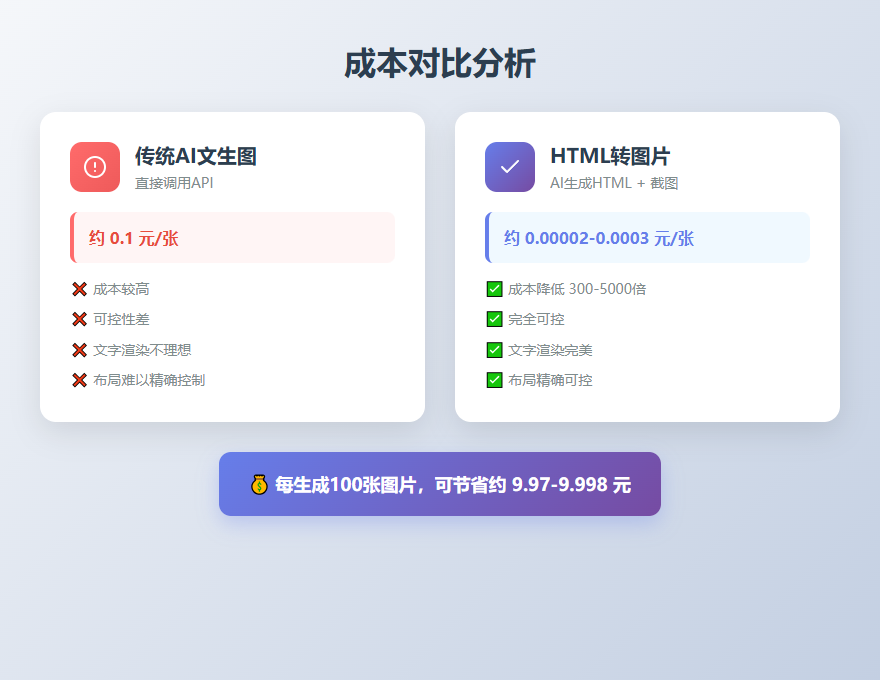Toggle the green checkbox beside 完全可控
880x680 pixels.
click(x=495, y=319)
